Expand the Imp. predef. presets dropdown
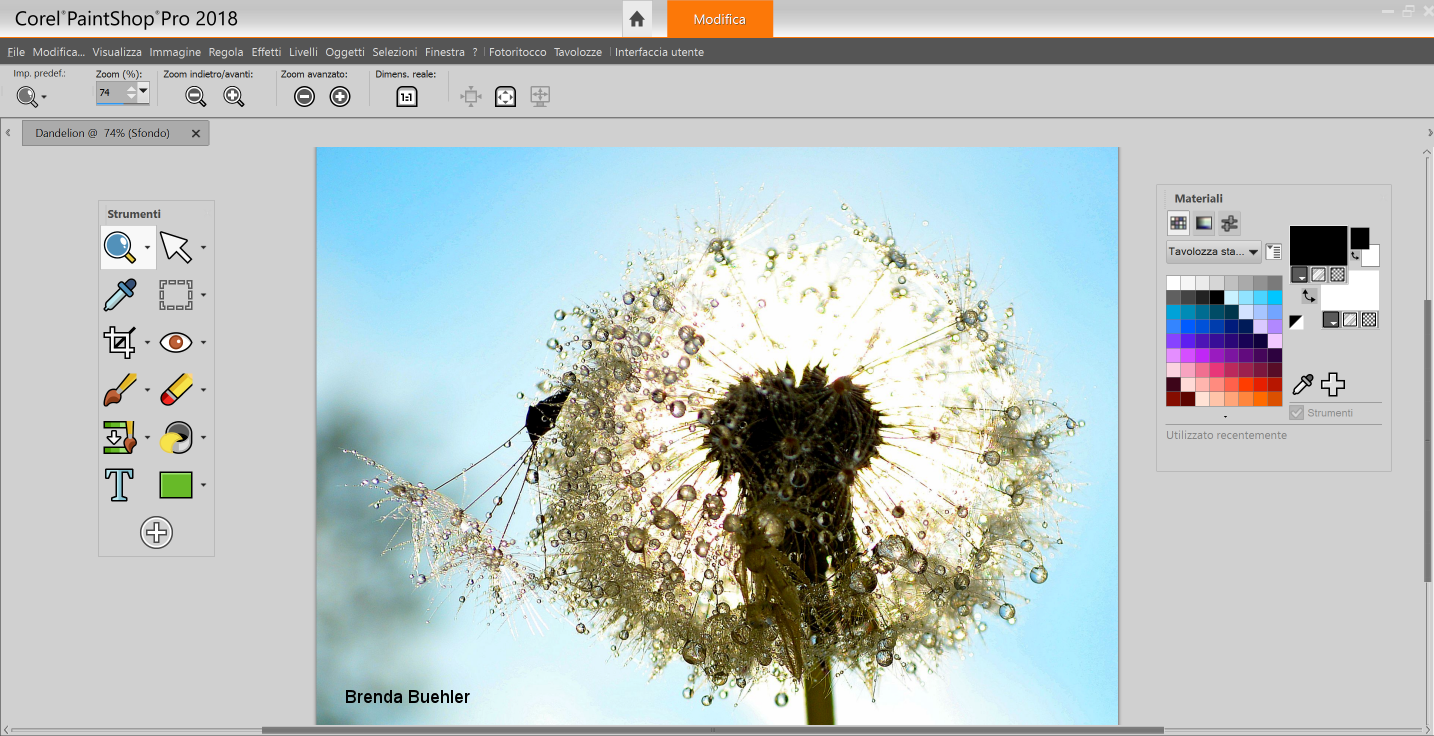 tap(44, 97)
